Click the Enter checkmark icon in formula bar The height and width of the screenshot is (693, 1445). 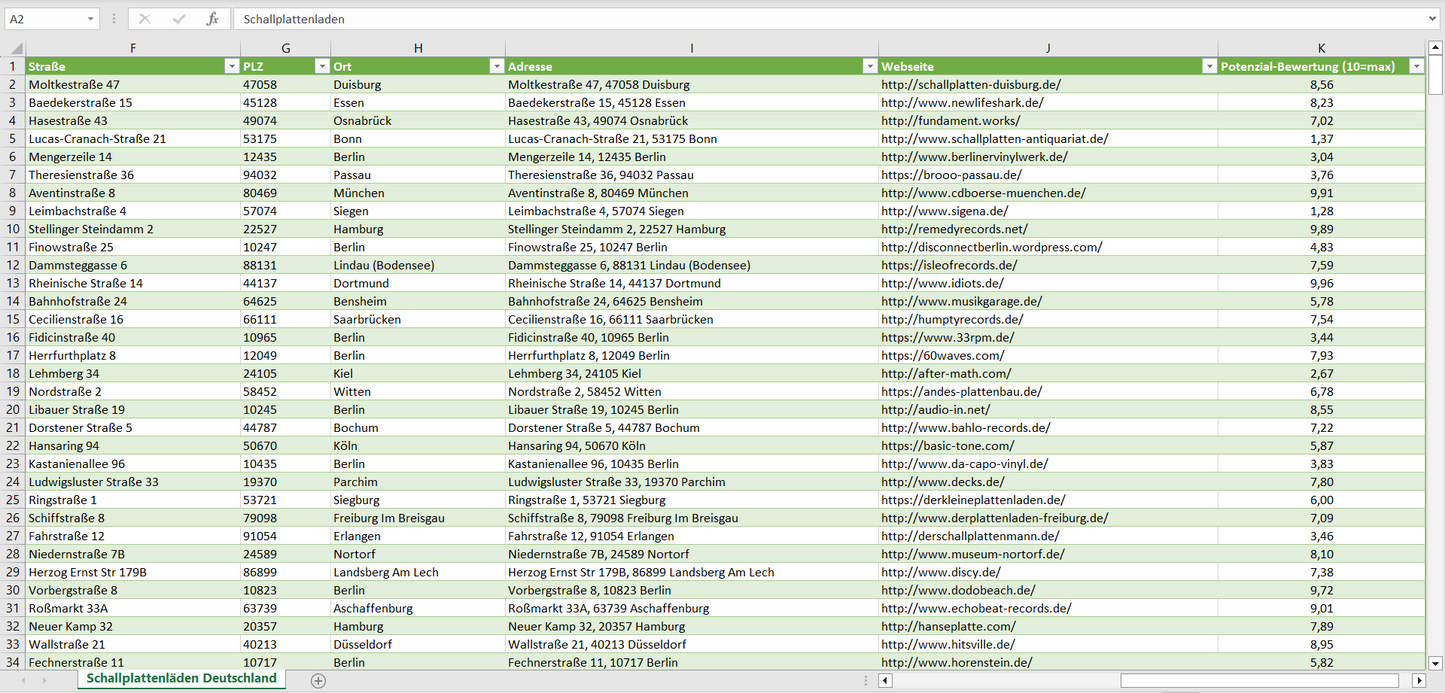click(179, 19)
